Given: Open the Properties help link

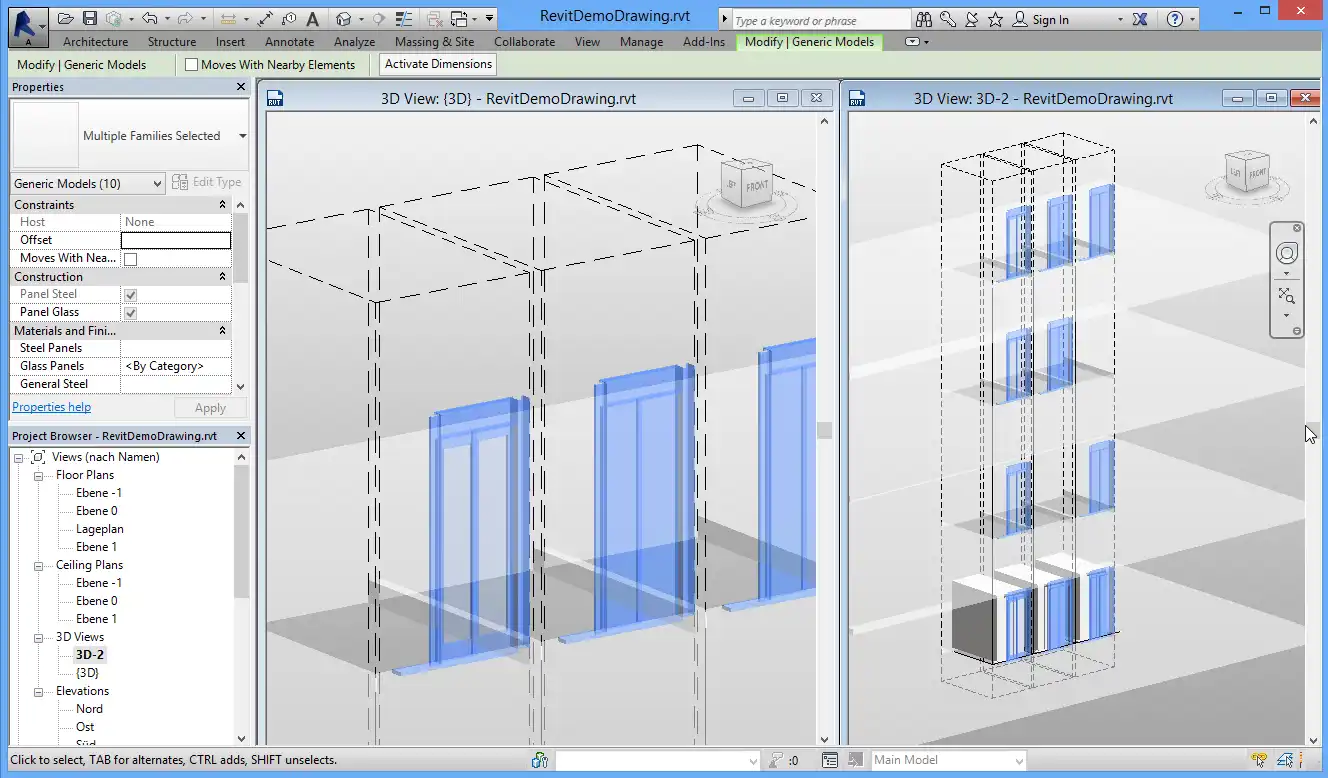Looking at the screenshot, I should tap(51, 407).
